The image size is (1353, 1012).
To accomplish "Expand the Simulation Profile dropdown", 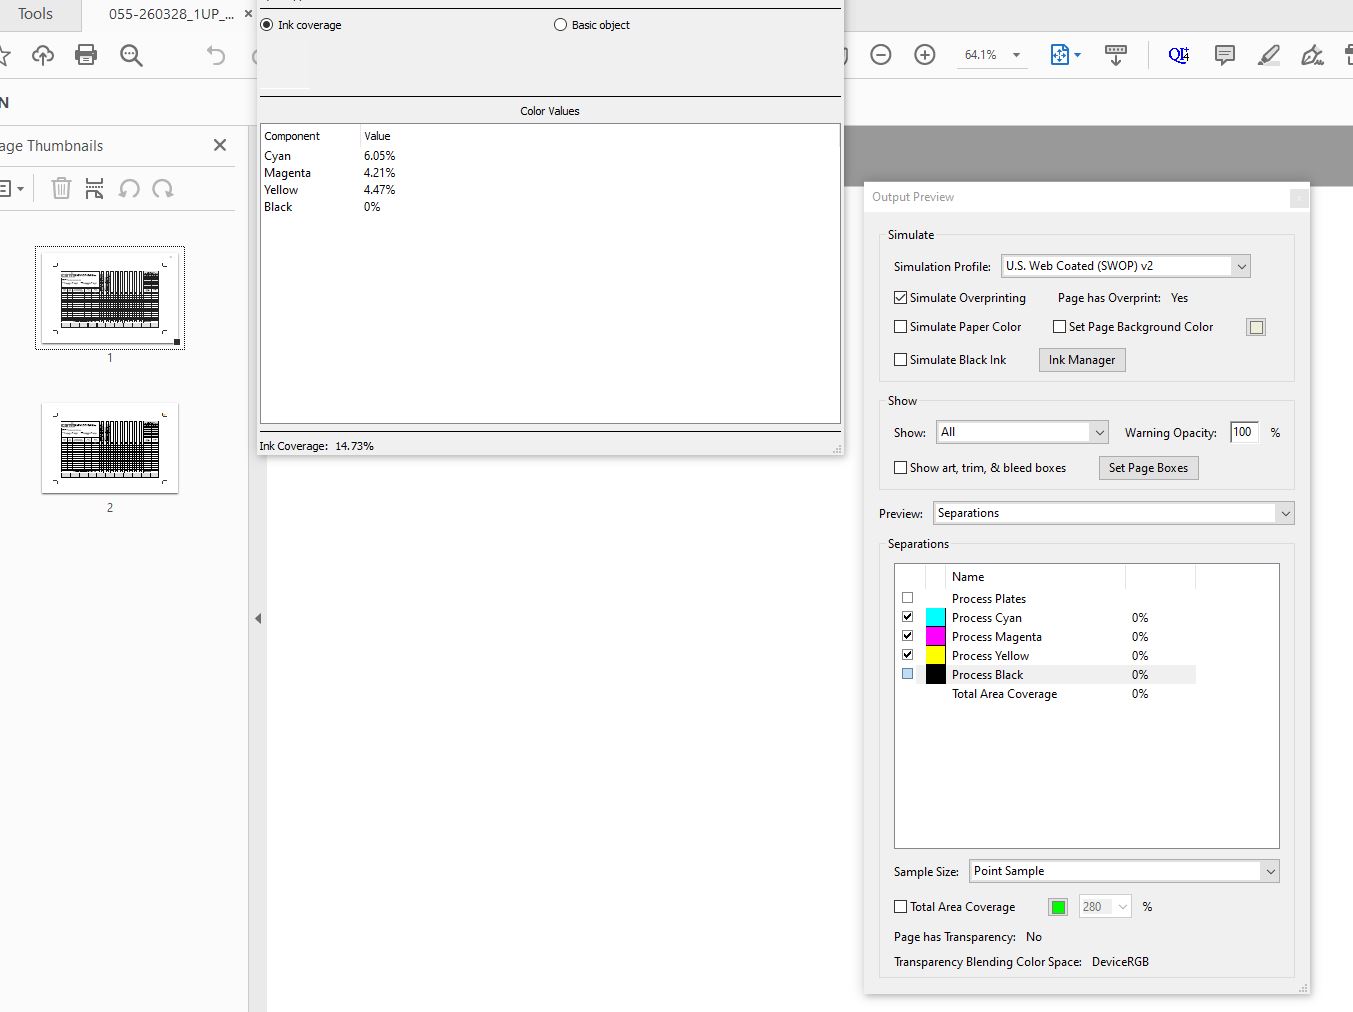I will click(1241, 266).
